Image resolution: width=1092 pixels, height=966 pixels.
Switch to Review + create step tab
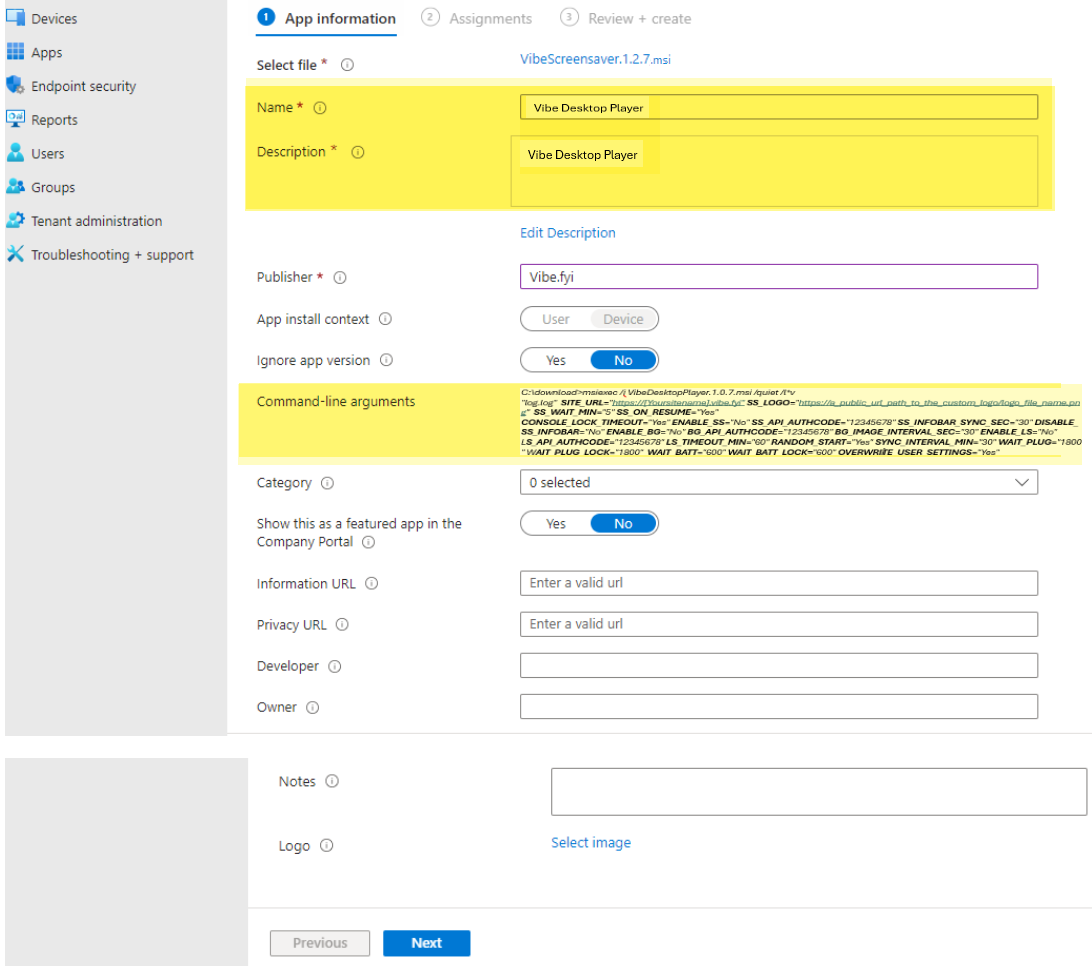(x=626, y=18)
